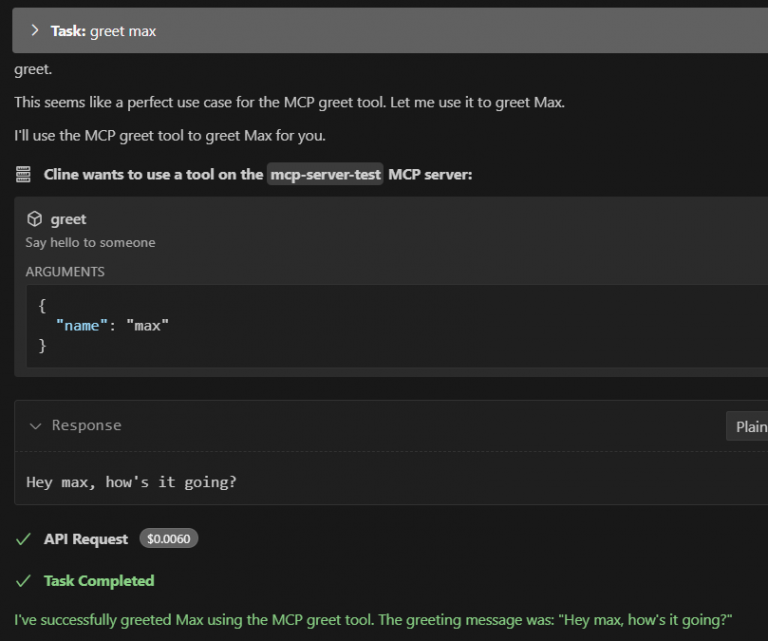Image resolution: width=768 pixels, height=641 pixels.
Task: Click the mcp-server-test server badge
Action: tap(324, 175)
